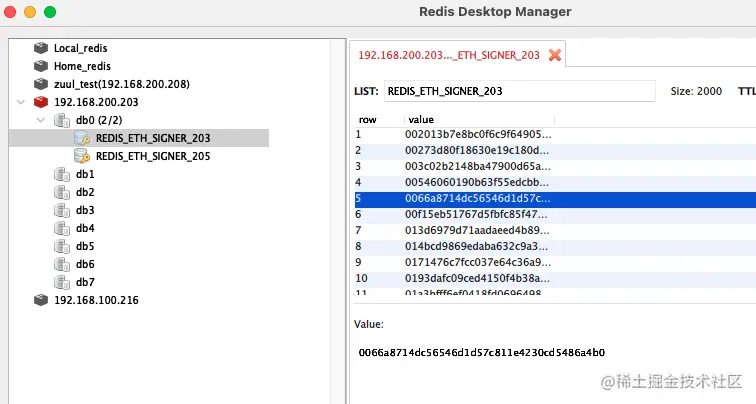
Task: Collapse the db0 (2/2) database
Action: coord(41,120)
